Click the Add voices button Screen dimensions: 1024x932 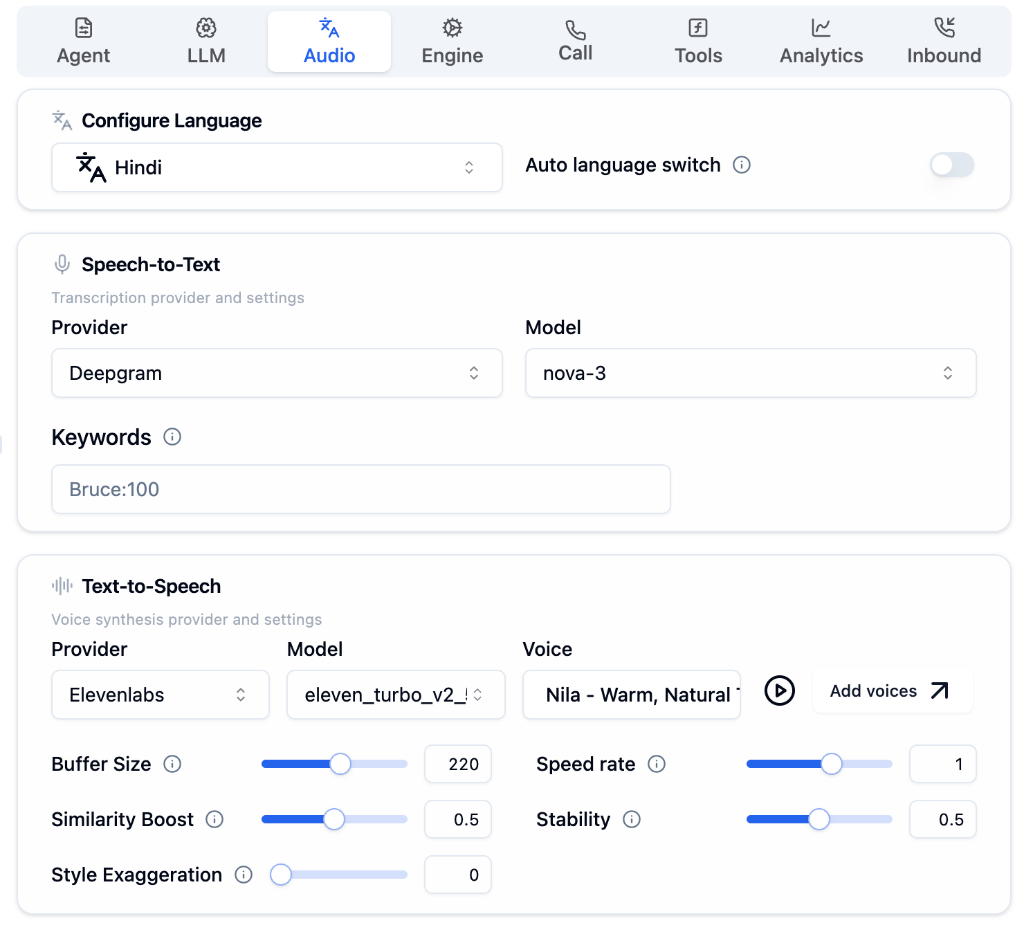pyautogui.click(x=891, y=691)
